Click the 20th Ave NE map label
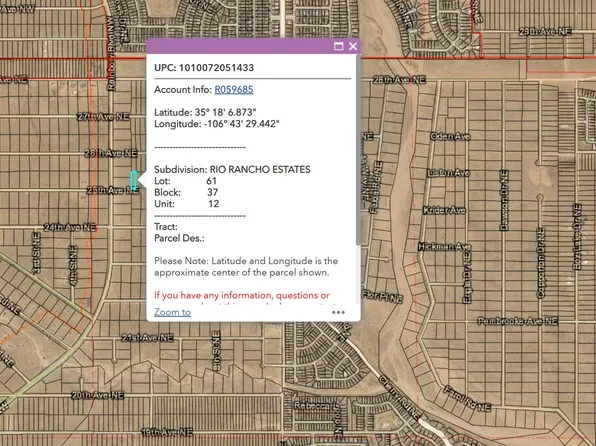Screen dimensions: 596x446 pos(98,395)
